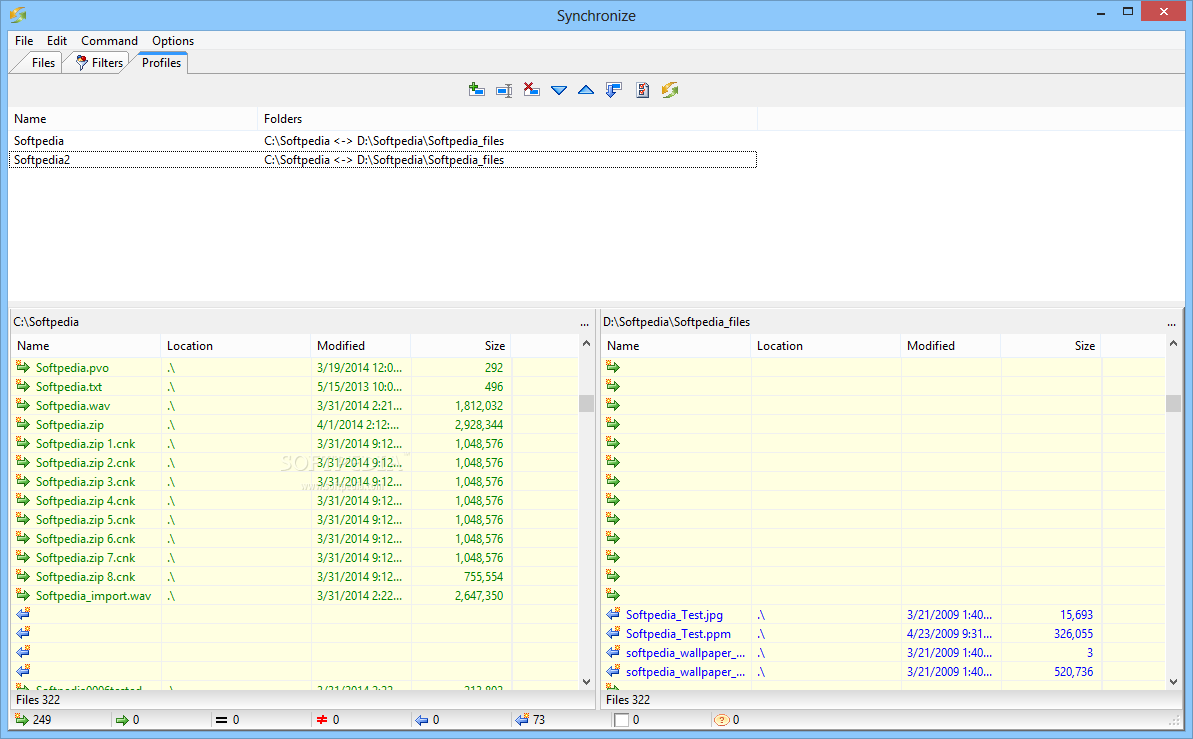Switch to the Filters tab
Image resolution: width=1193 pixels, height=739 pixels.
[100, 62]
